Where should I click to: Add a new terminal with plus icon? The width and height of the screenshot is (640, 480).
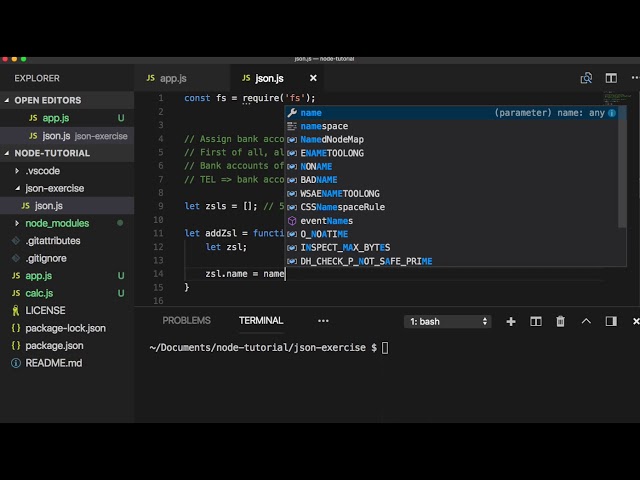(x=511, y=322)
